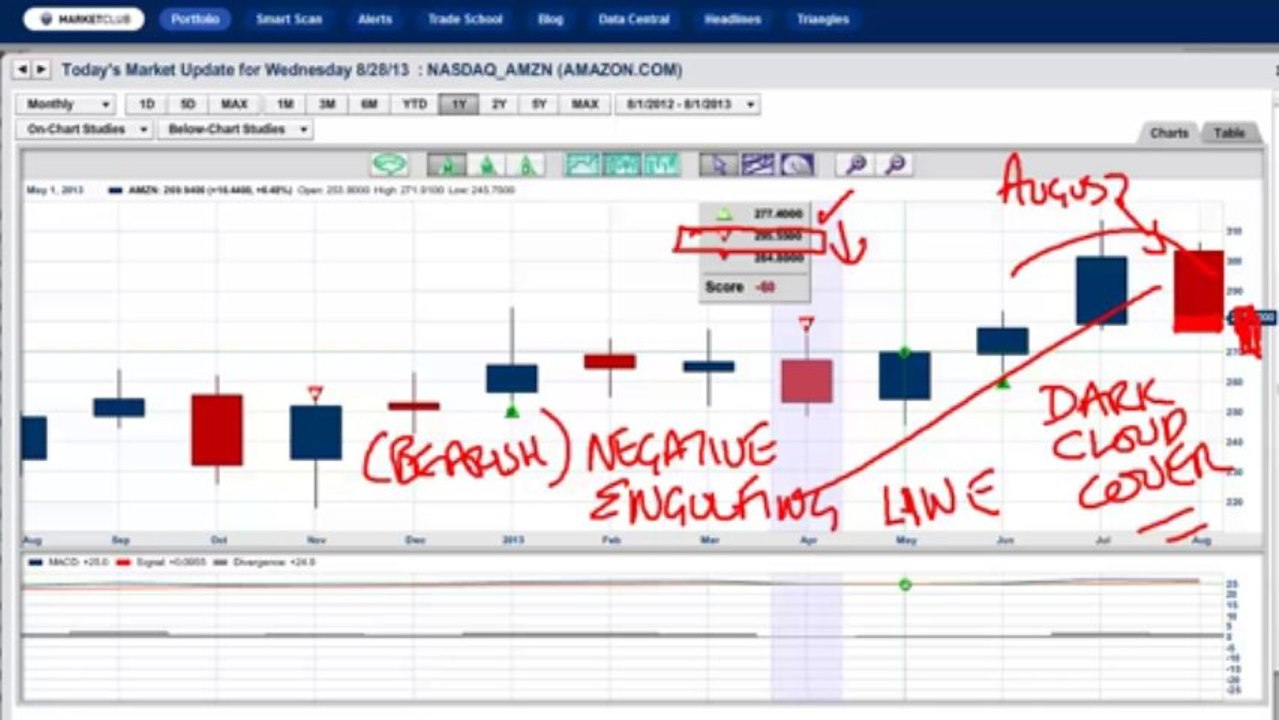Click green dot on May candle

click(904, 352)
